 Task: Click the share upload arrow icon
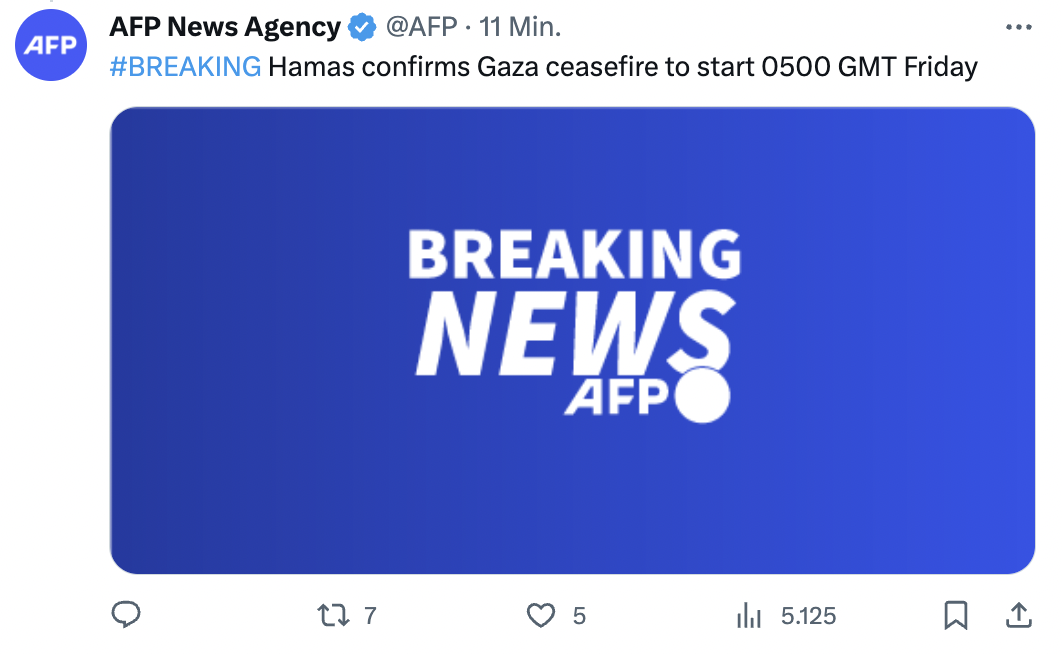[1017, 615]
